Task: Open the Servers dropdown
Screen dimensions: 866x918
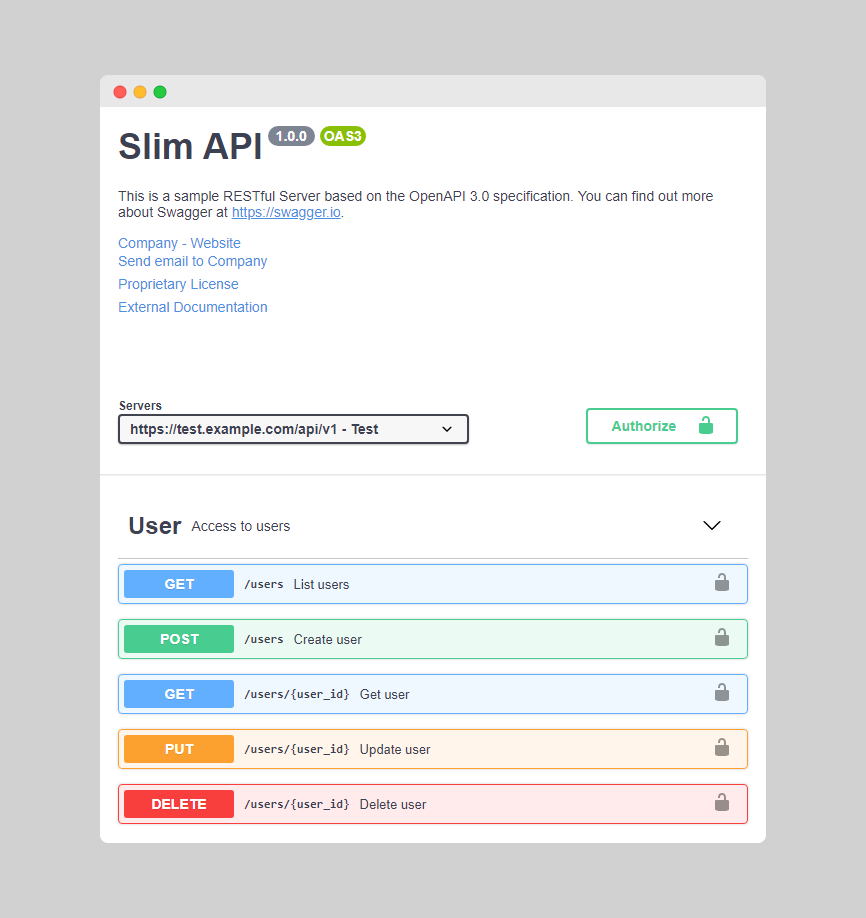Action: click(x=293, y=429)
